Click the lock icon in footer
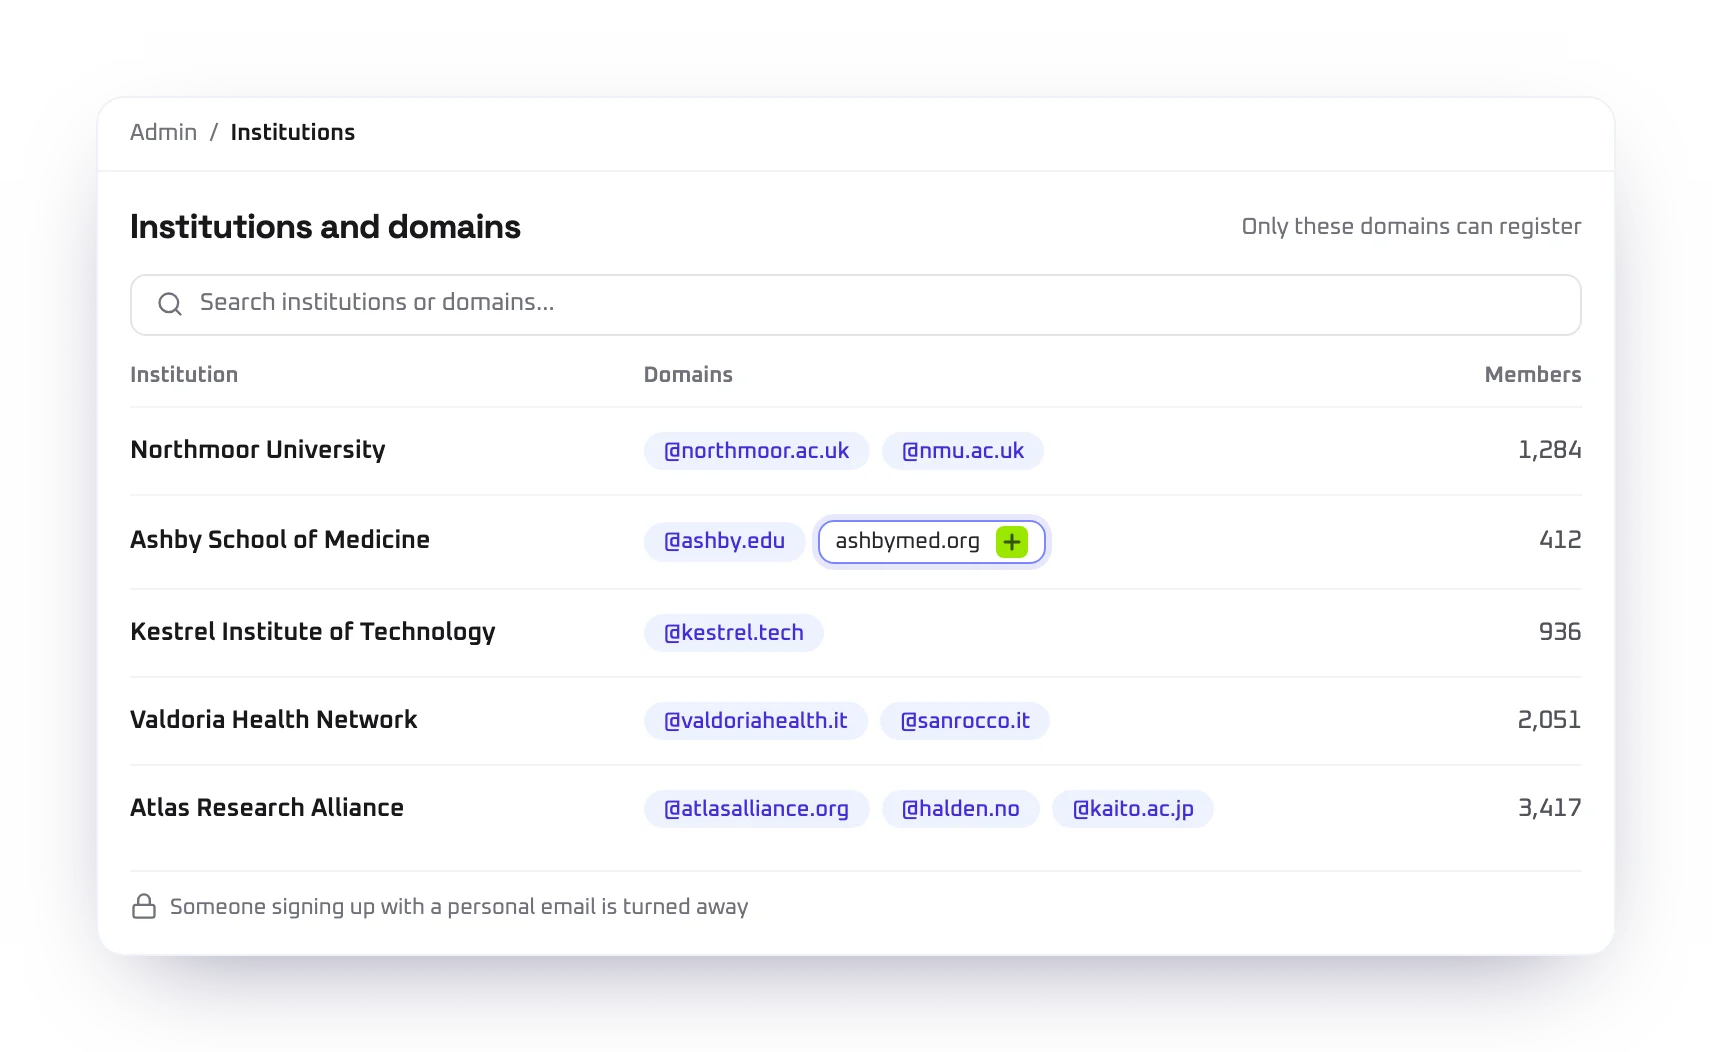Screen dimensions: 1712x1052 click(x=144, y=906)
